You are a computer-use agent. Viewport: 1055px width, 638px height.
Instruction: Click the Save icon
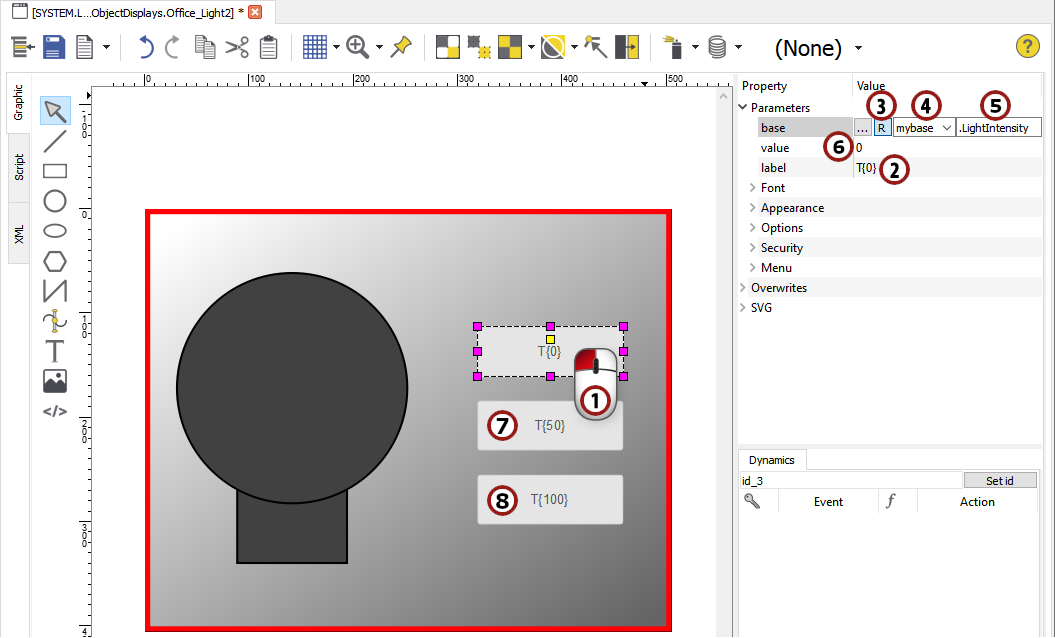pyautogui.click(x=54, y=47)
